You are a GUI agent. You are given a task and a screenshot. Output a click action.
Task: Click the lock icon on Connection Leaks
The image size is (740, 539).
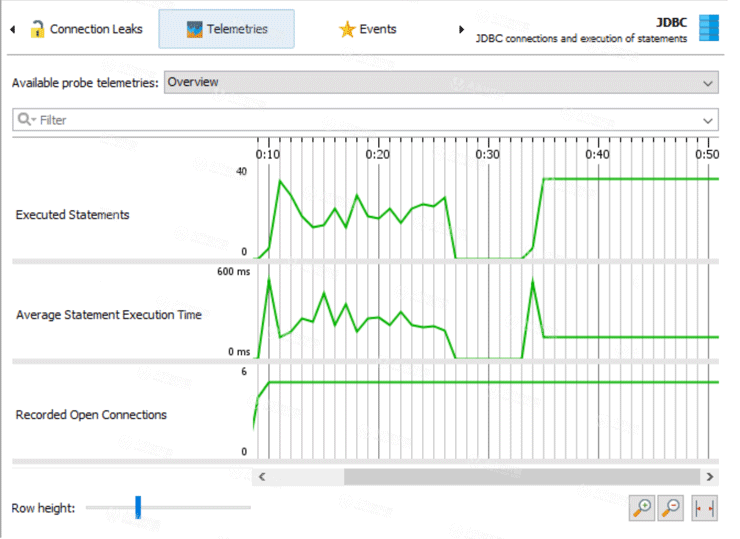click(37, 29)
